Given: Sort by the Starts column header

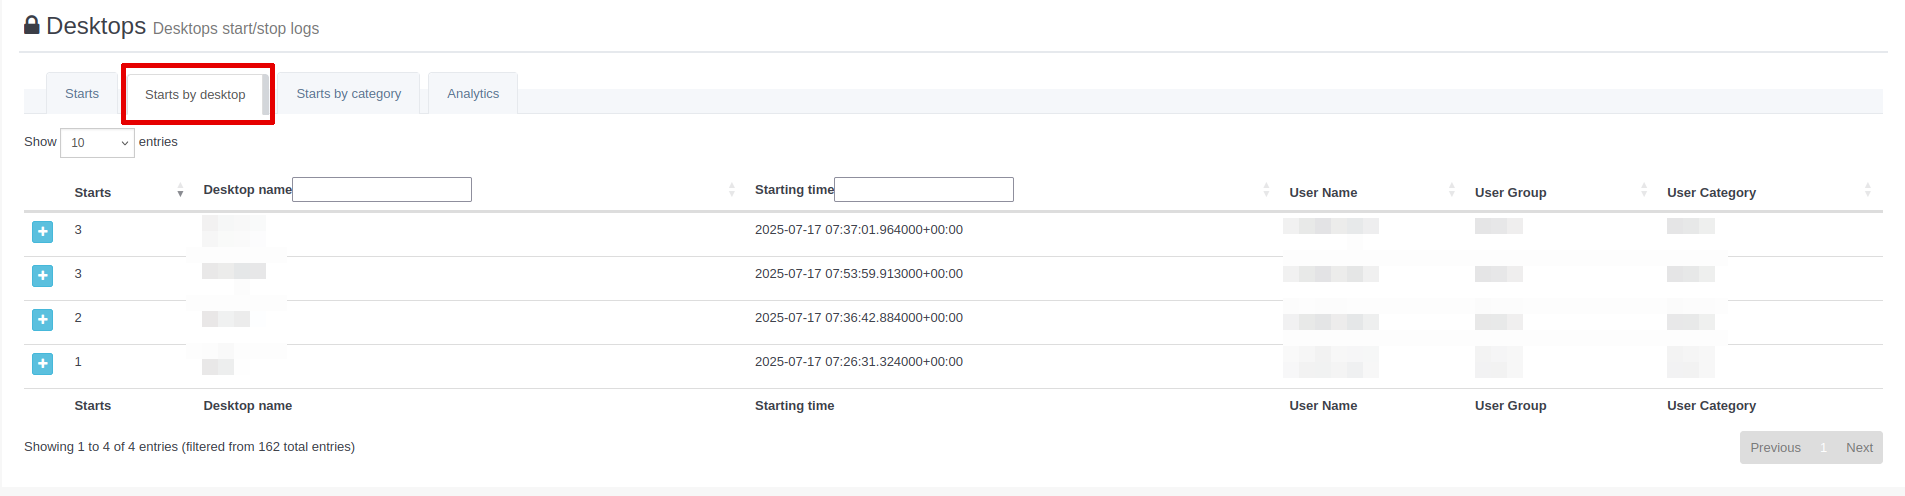Looking at the screenshot, I should pos(93,192).
